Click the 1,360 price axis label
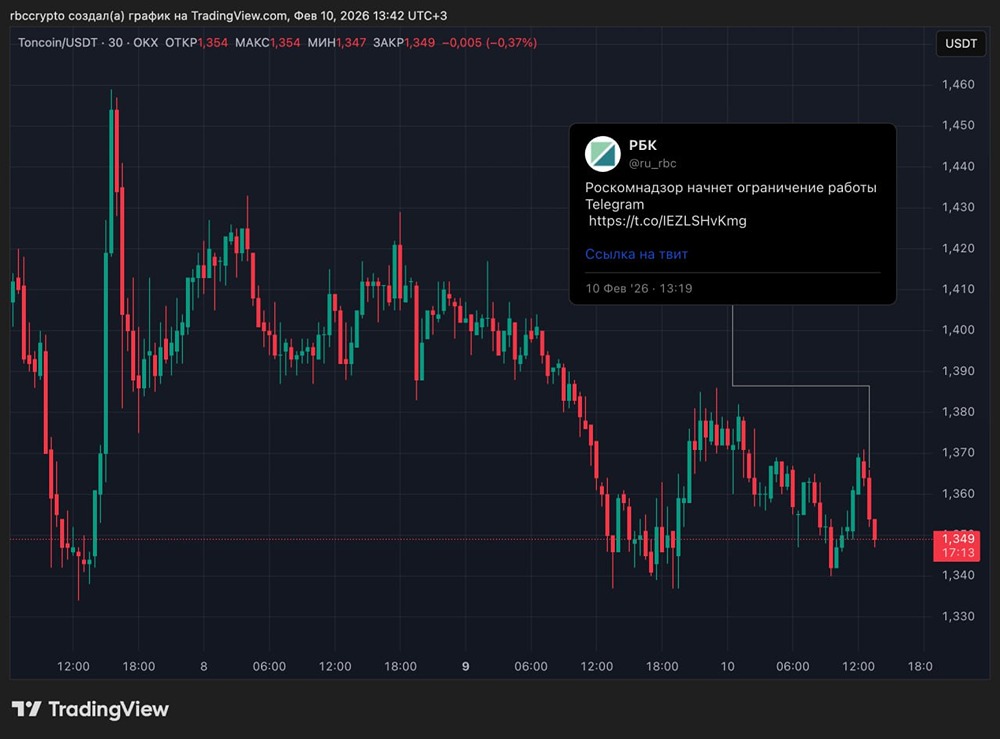 point(958,494)
